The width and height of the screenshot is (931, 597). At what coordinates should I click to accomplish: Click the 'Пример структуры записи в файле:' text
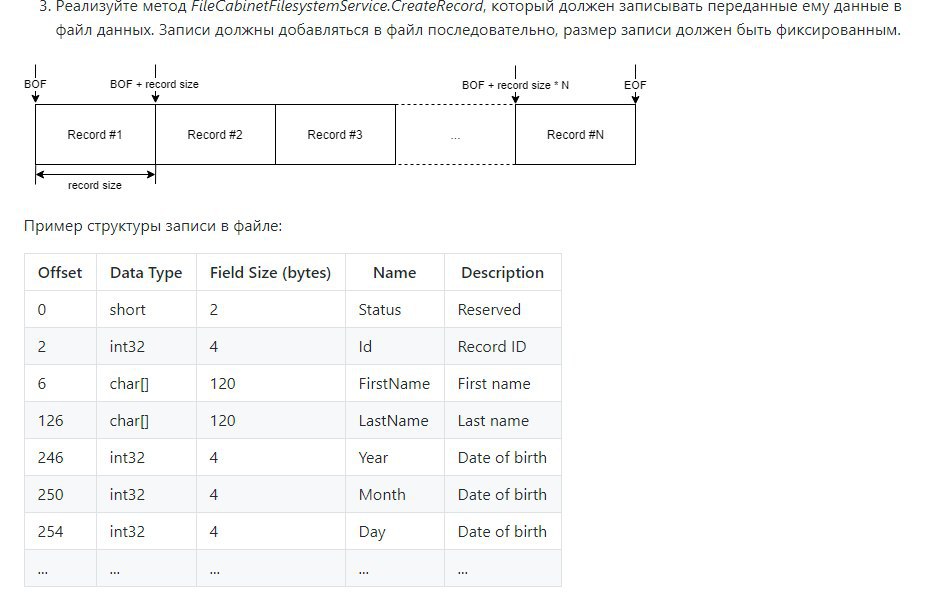click(153, 226)
